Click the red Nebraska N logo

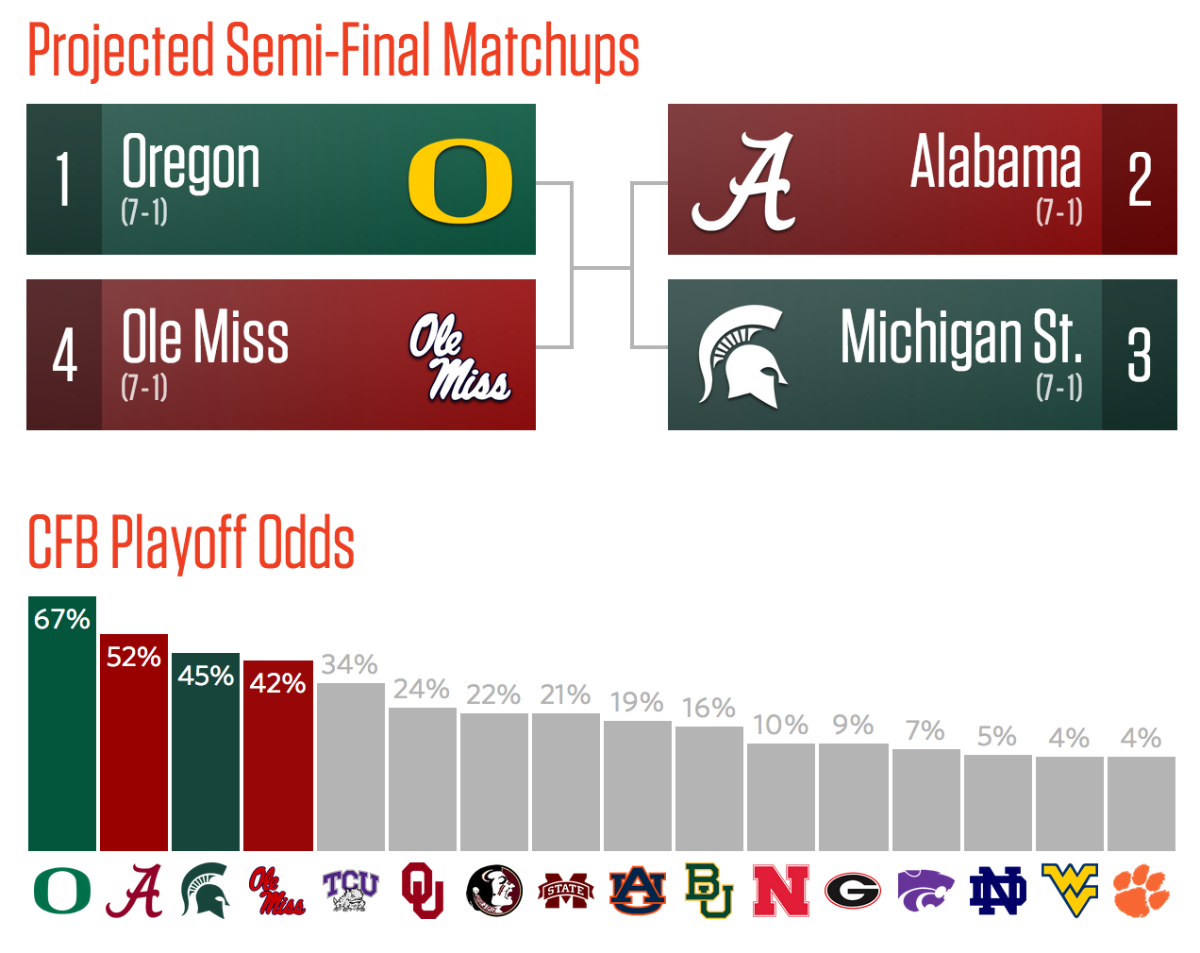click(781, 890)
